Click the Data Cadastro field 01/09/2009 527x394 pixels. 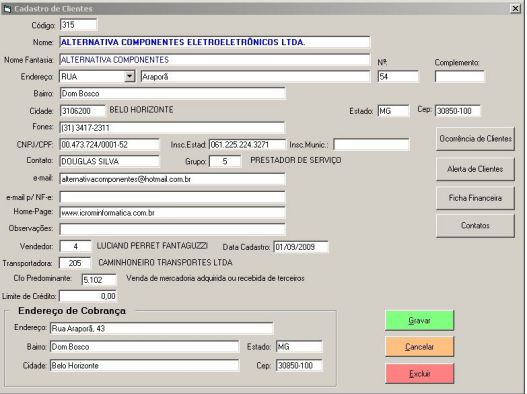301,247
